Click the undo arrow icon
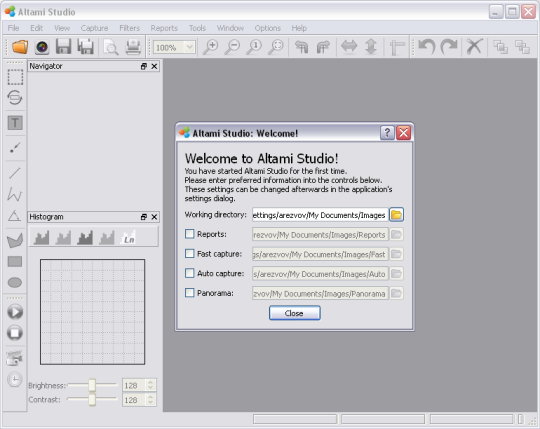Viewport: 540px width, 429px height. (426, 47)
